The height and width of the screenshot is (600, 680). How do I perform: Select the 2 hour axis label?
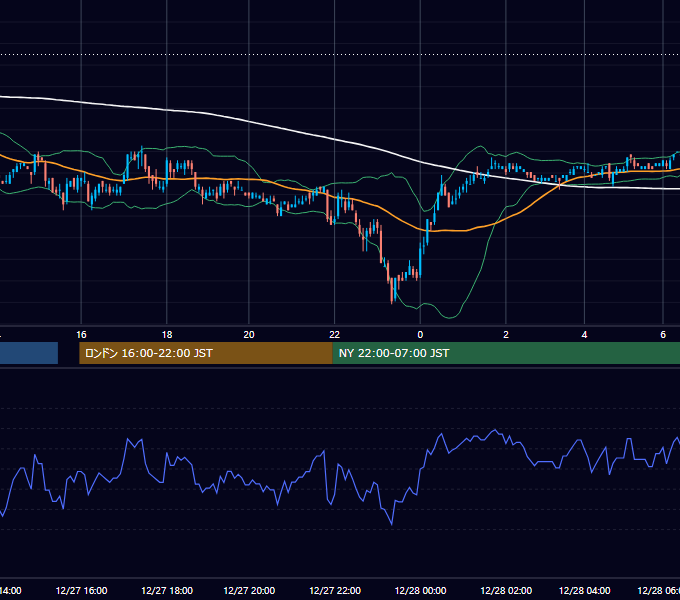point(506,335)
